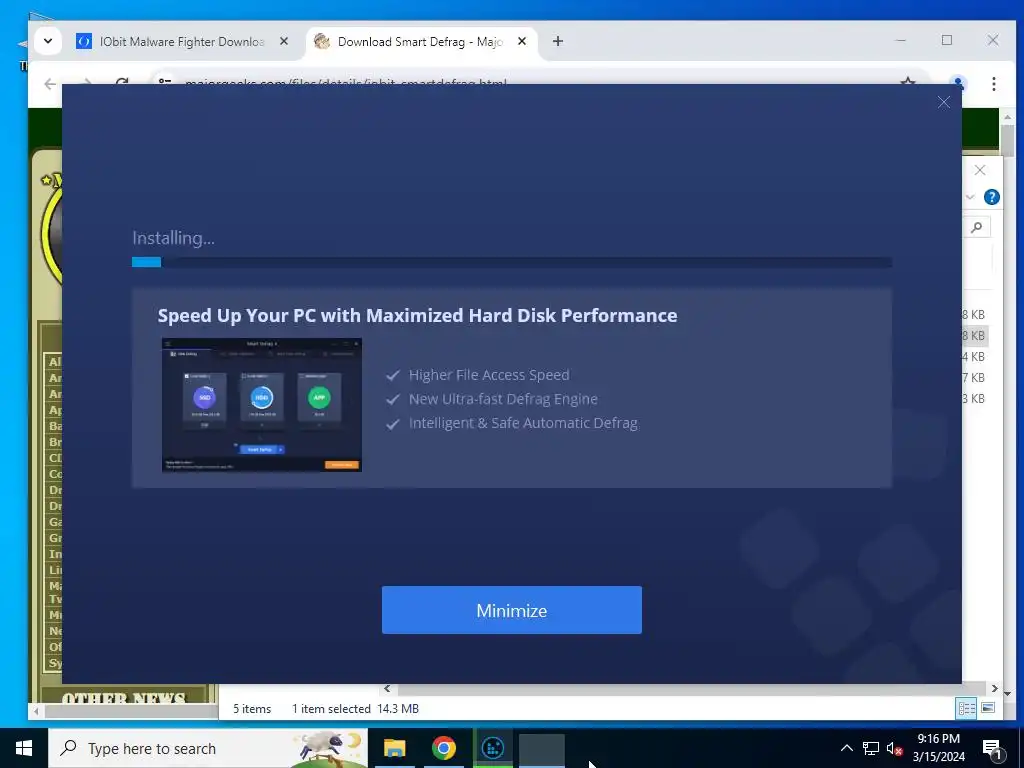Click Chrome's back navigation arrow

coord(50,83)
